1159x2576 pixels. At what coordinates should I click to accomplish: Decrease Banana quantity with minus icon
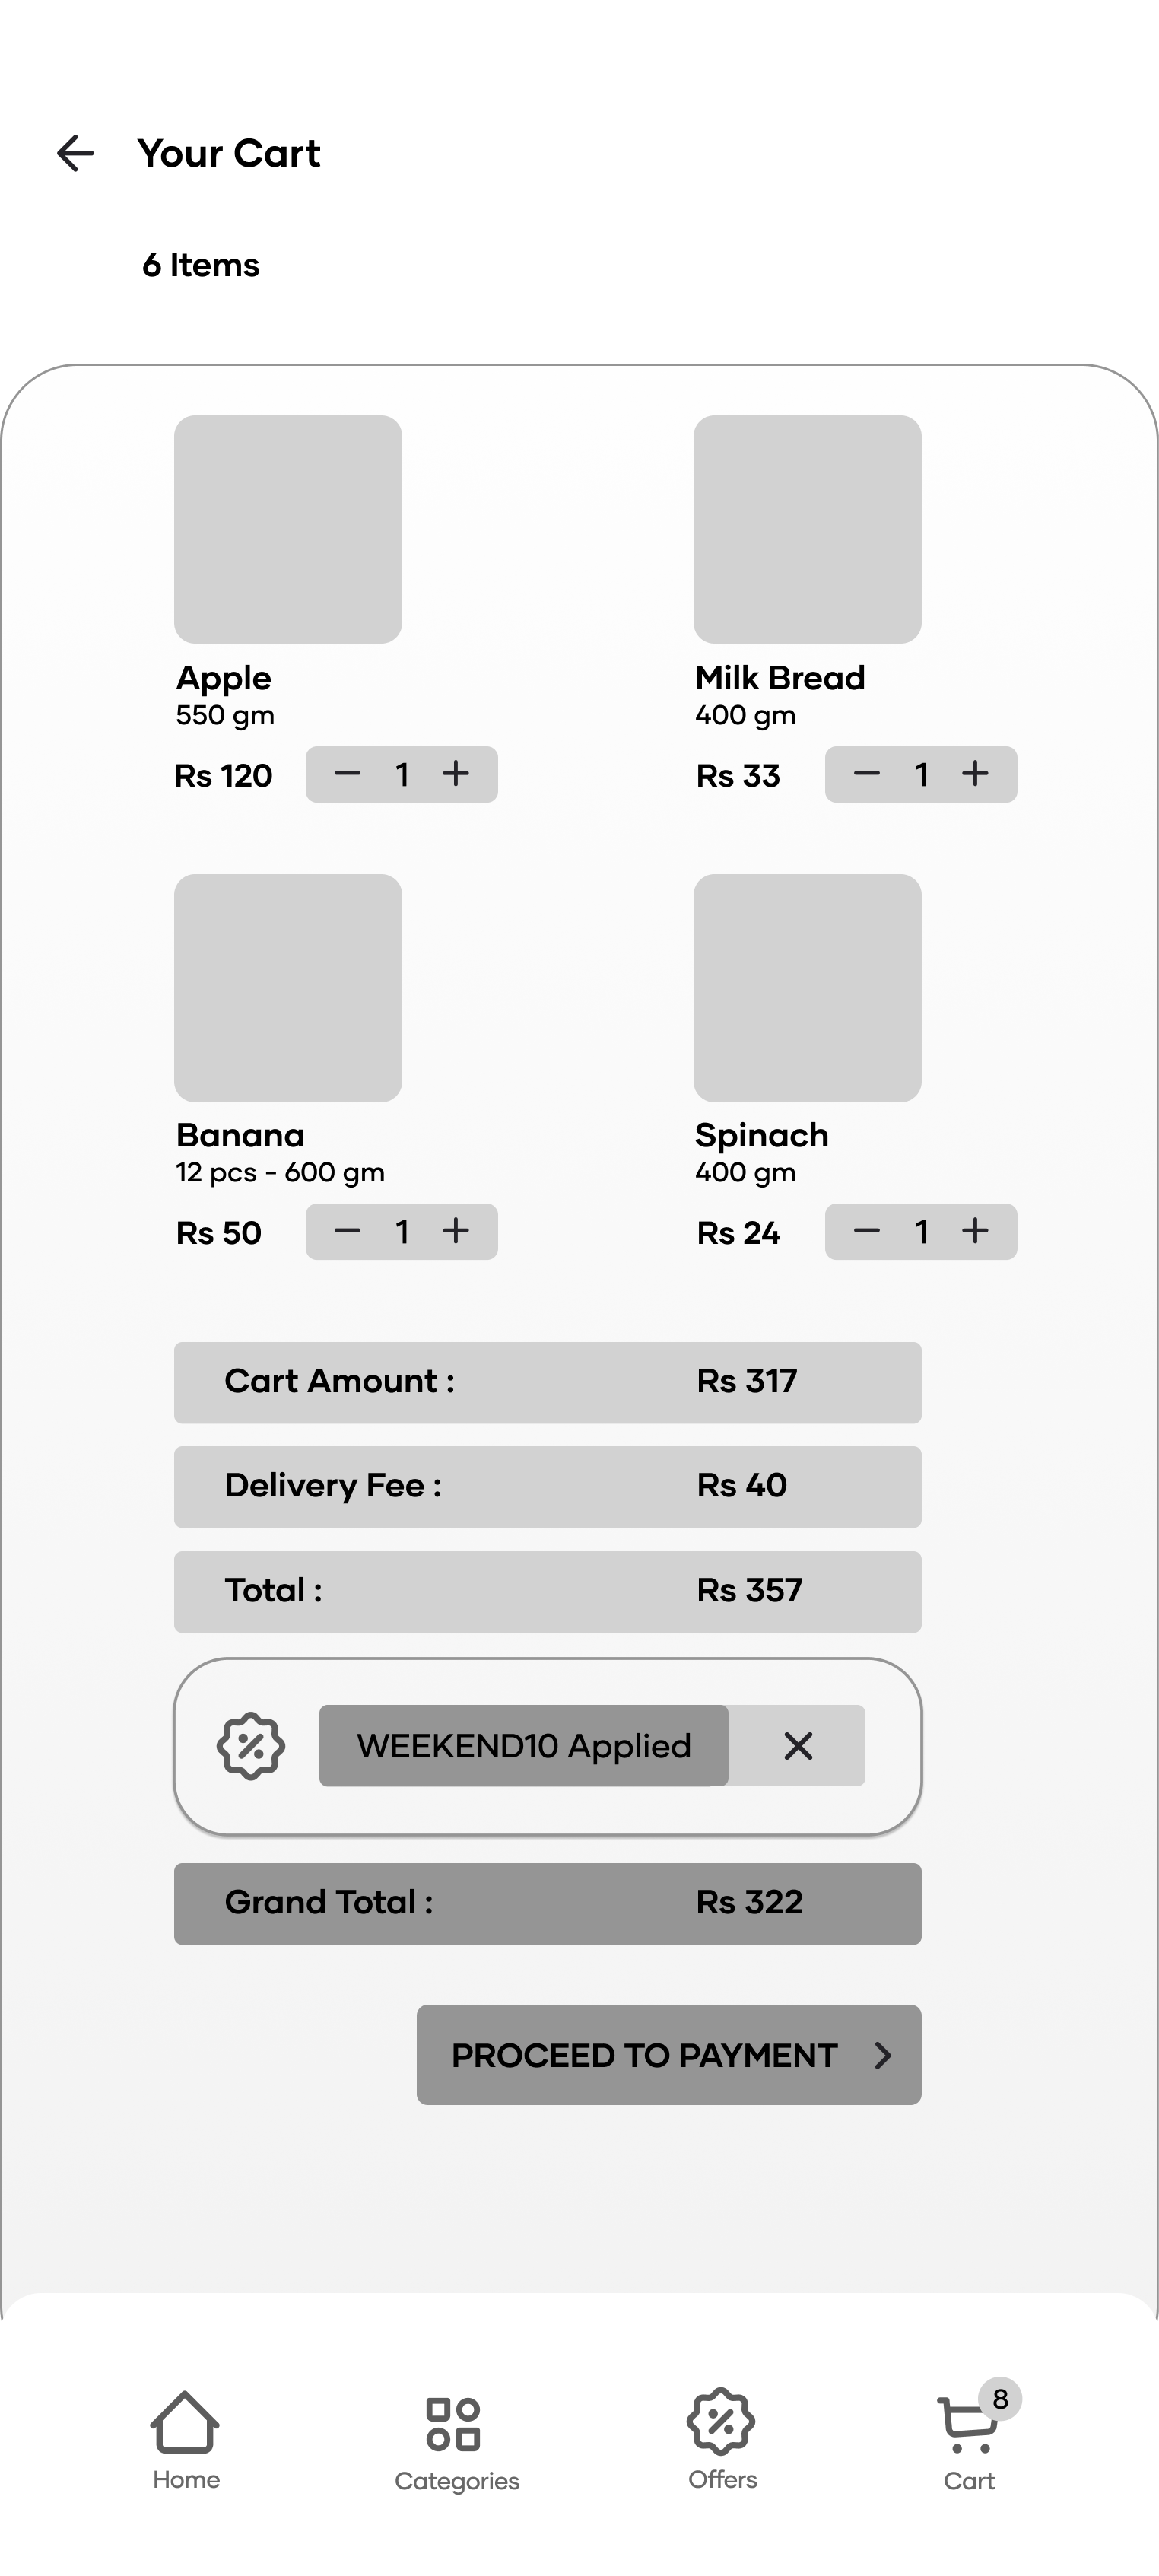(347, 1231)
